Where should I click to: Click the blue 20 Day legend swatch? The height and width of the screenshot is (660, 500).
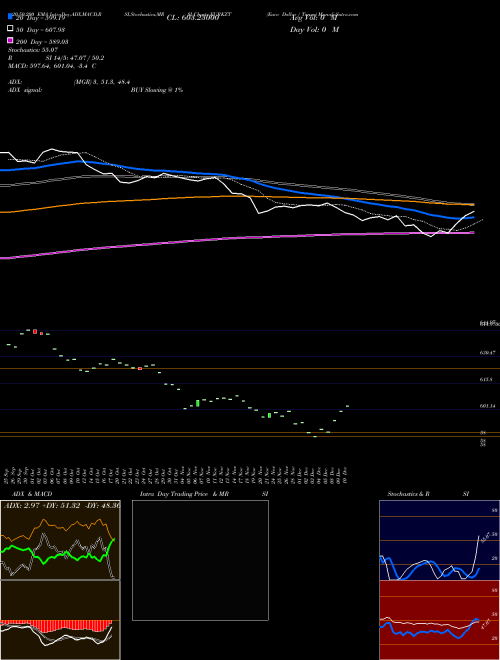click(x=10, y=16)
